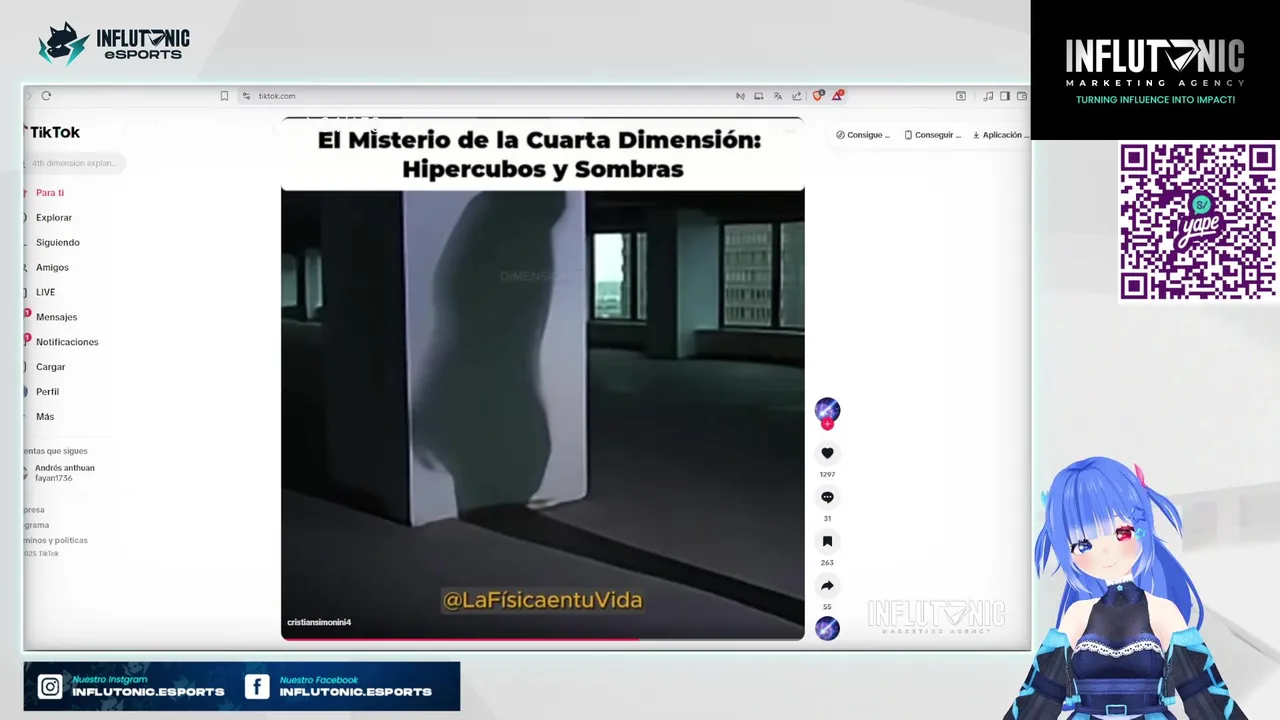1280x720 pixels.
Task: Click the 263 saves count
Action: [827, 562]
